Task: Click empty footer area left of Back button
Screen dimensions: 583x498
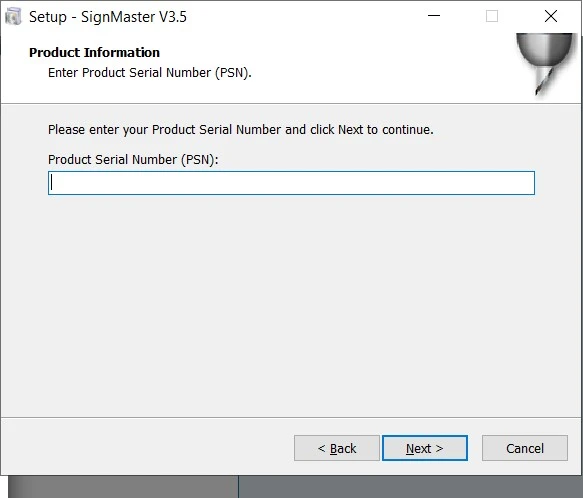Action: click(147, 448)
